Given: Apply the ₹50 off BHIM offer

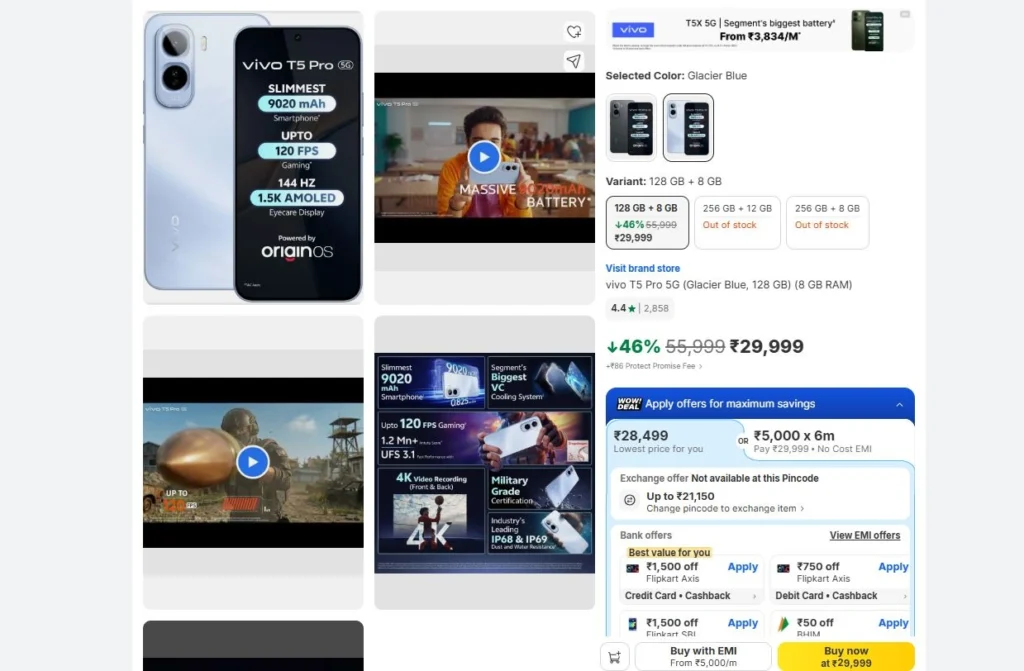Looking at the screenshot, I should [x=893, y=623].
